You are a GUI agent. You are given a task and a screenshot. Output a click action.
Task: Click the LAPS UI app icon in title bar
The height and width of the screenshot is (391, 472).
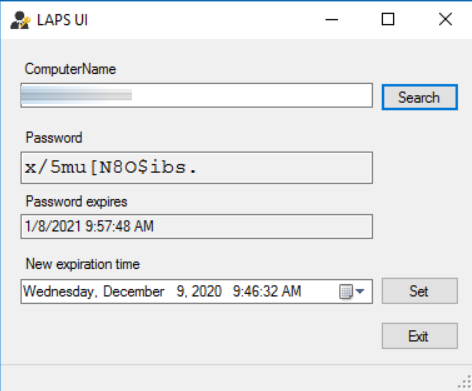(x=20, y=20)
